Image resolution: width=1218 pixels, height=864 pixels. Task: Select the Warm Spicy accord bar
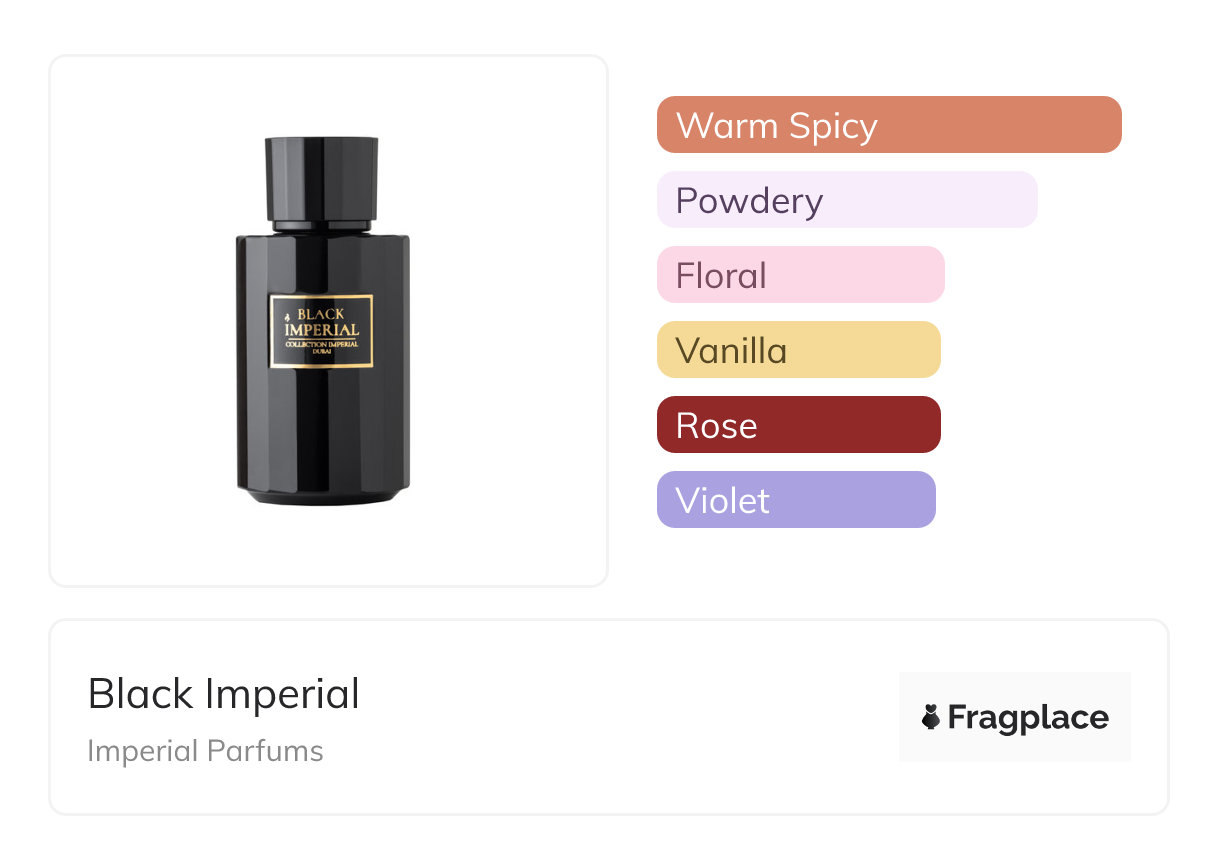[x=889, y=125]
